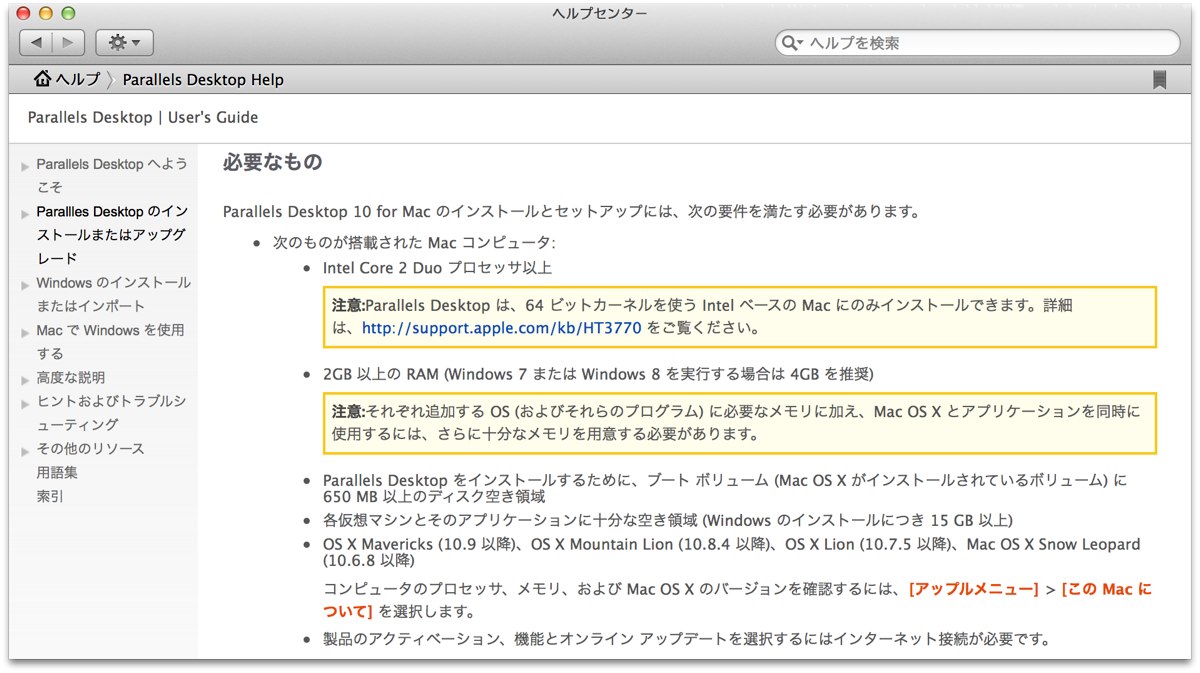
Task: Open the bookmark icon on the right
Action: pyautogui.click(x=1159, y=80)
